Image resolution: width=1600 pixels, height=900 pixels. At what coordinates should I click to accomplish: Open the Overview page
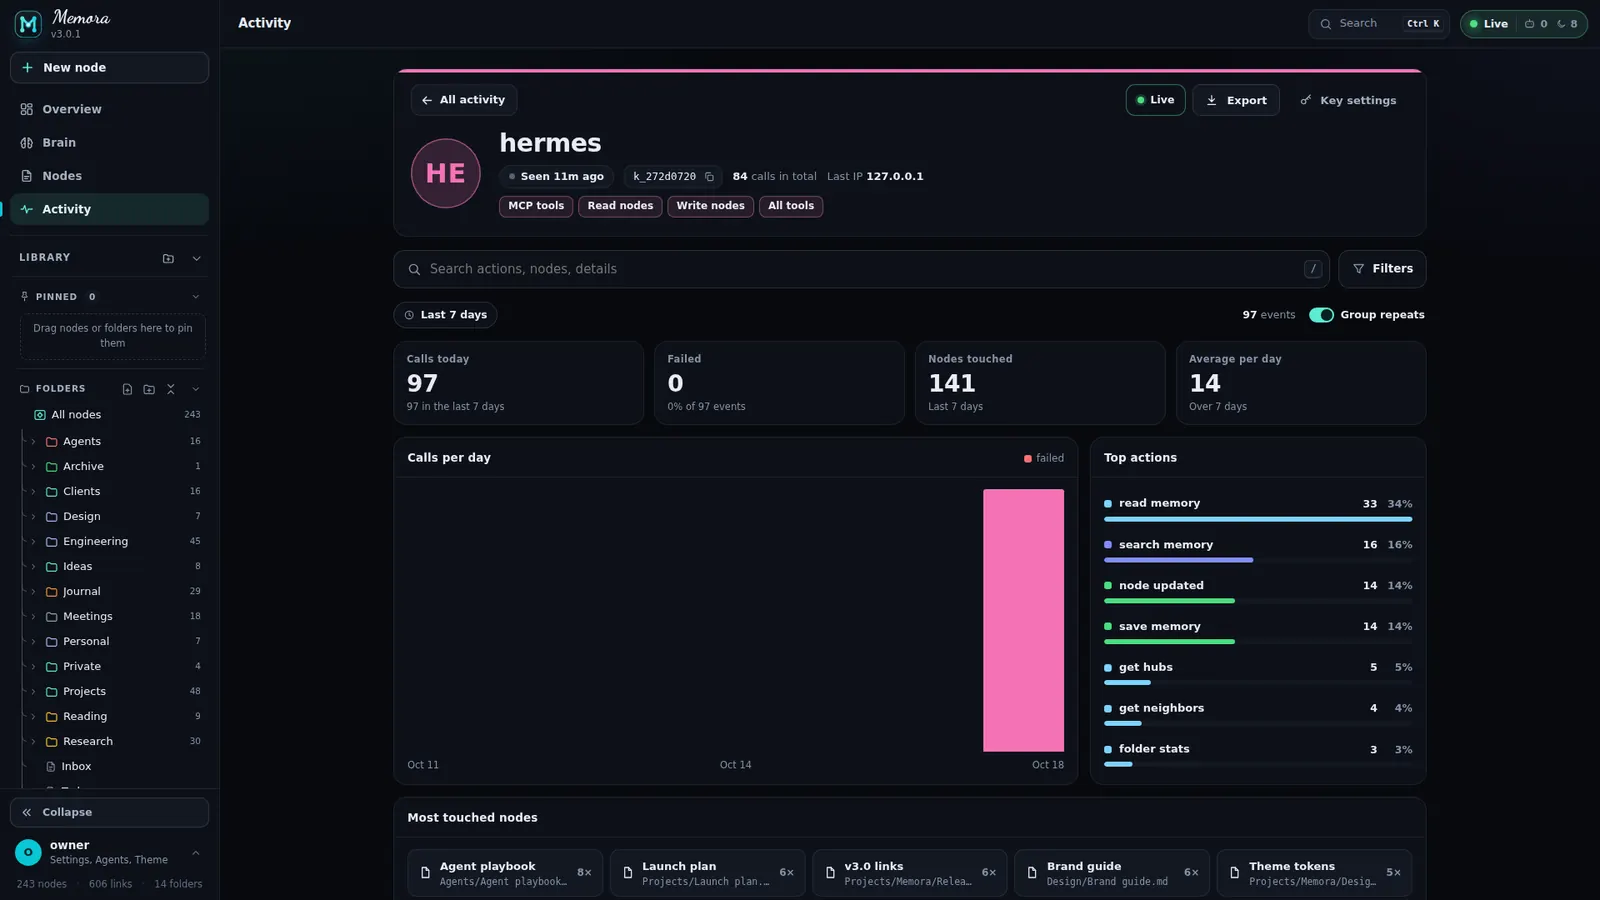click(x=109, y=109)
